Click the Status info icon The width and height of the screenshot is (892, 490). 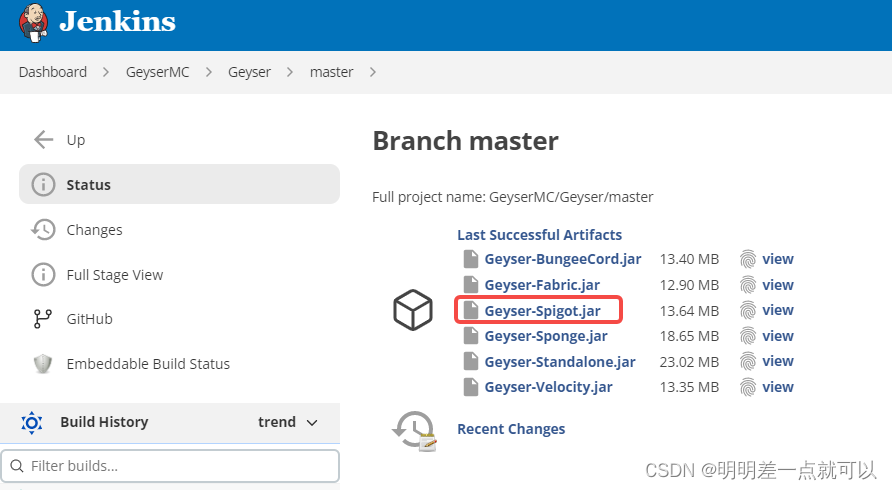(43, 185)
